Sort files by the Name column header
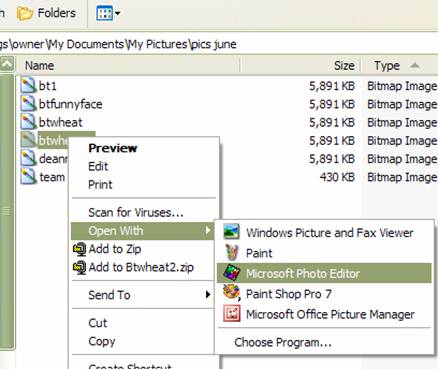438x369 pixels. click(x=128, y=65)
